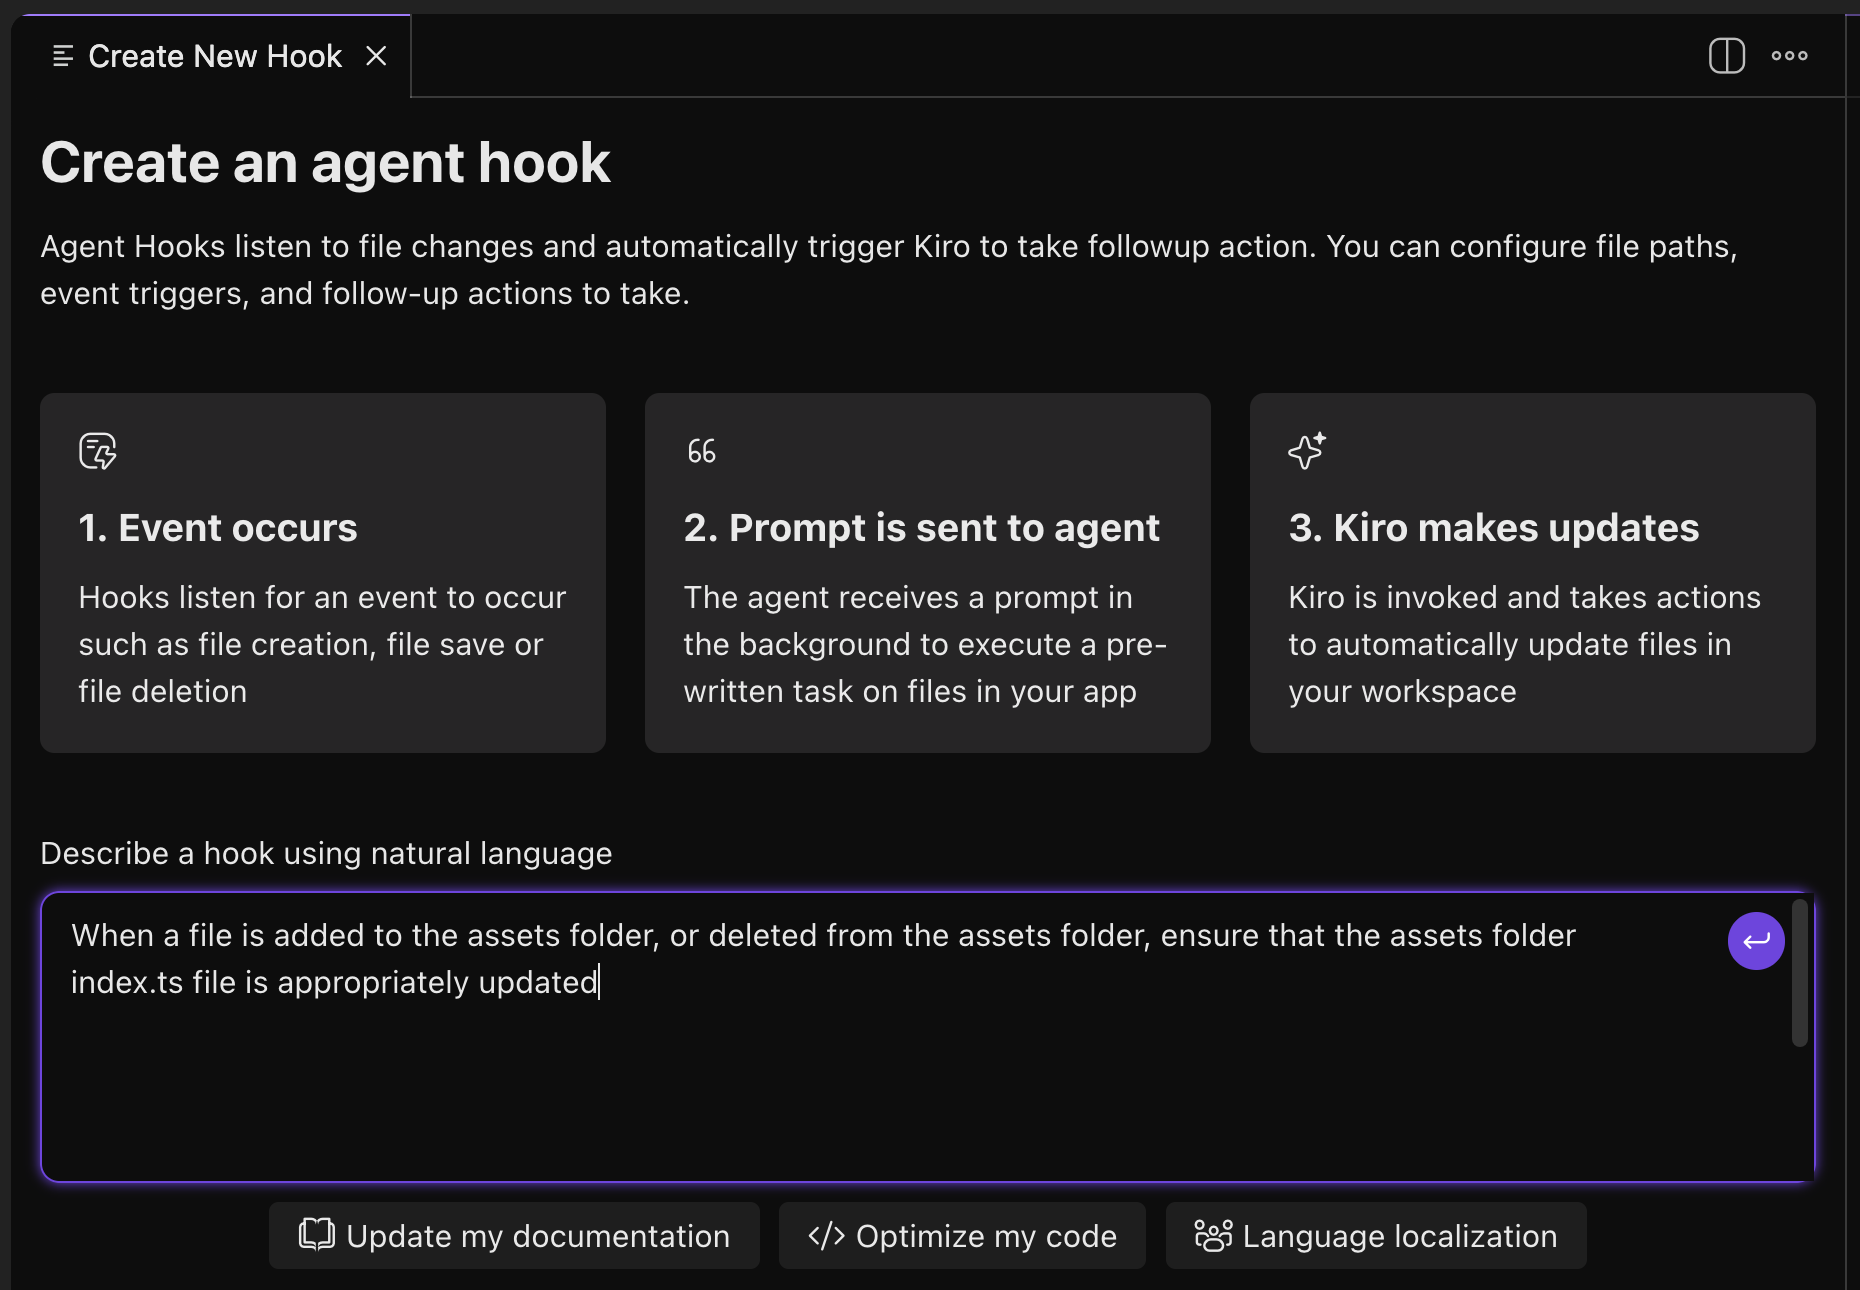Click the book icon beside Update my documentation

[316, 1235]
